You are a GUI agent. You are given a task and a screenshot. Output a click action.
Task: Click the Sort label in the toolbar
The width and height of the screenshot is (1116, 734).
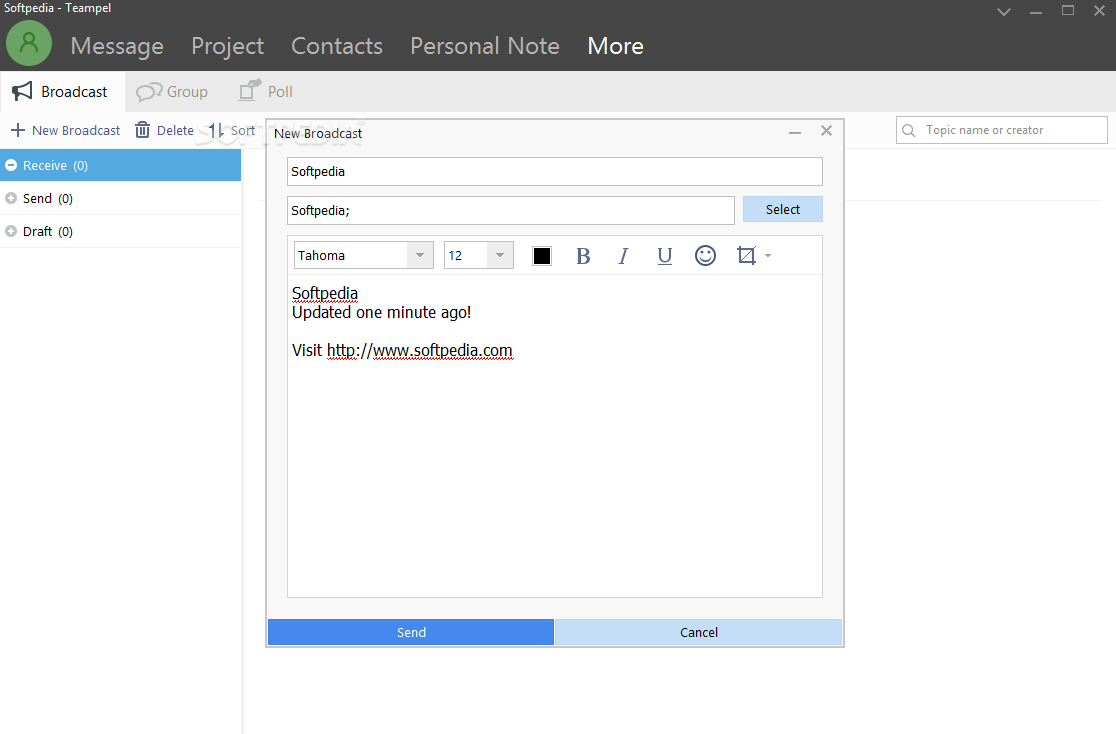click(243, 130)
